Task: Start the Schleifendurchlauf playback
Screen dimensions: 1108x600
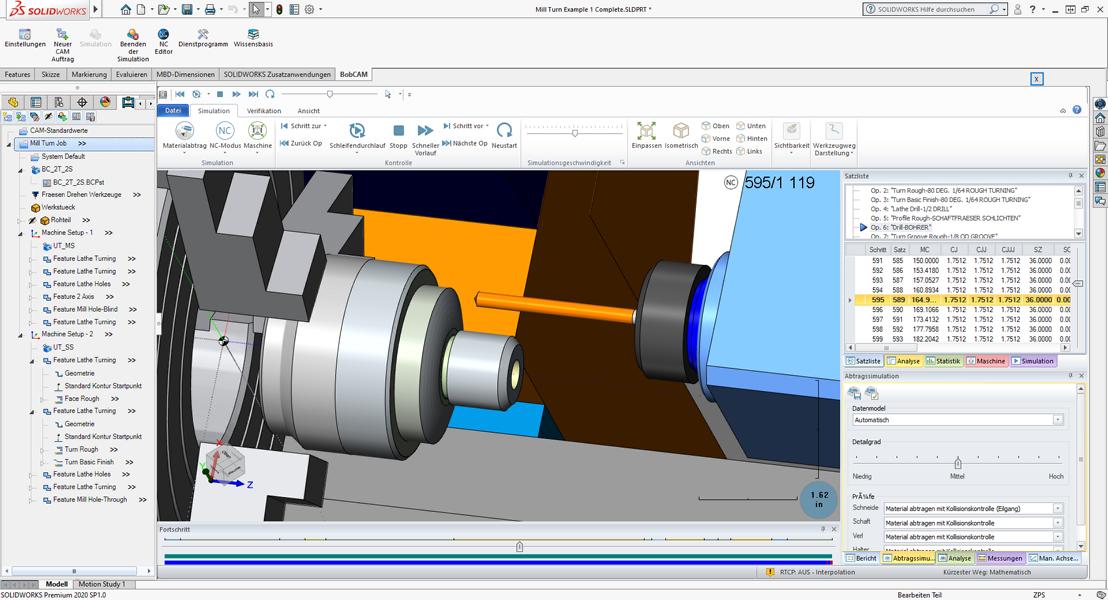Action: [357, 135]
